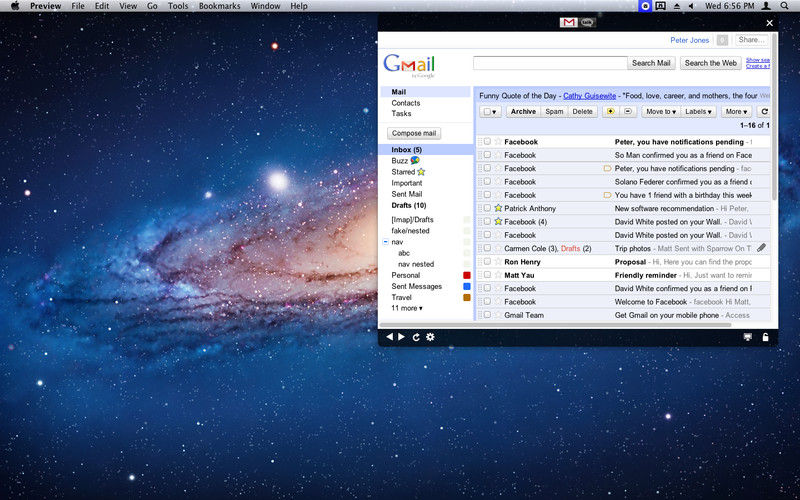
Task: Unstar the Patrick Anthony message
Action: [498, 208]
